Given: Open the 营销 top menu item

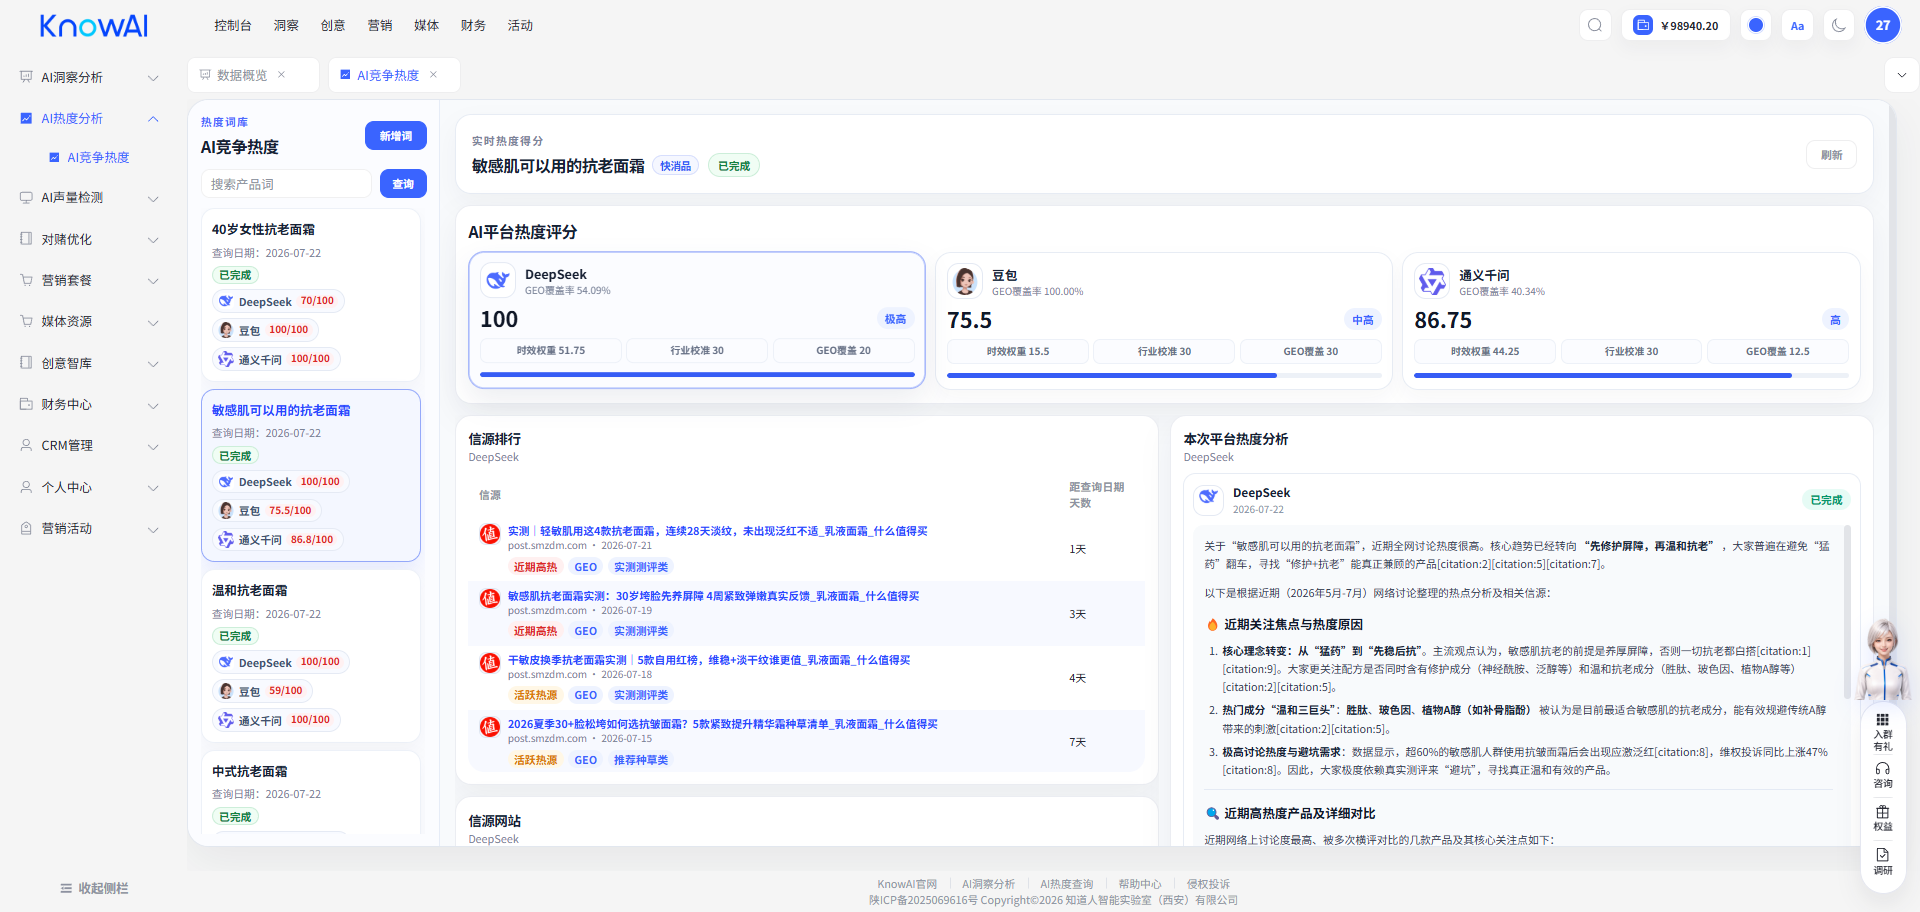Looking at the screenshot, I should coord(380,25).
